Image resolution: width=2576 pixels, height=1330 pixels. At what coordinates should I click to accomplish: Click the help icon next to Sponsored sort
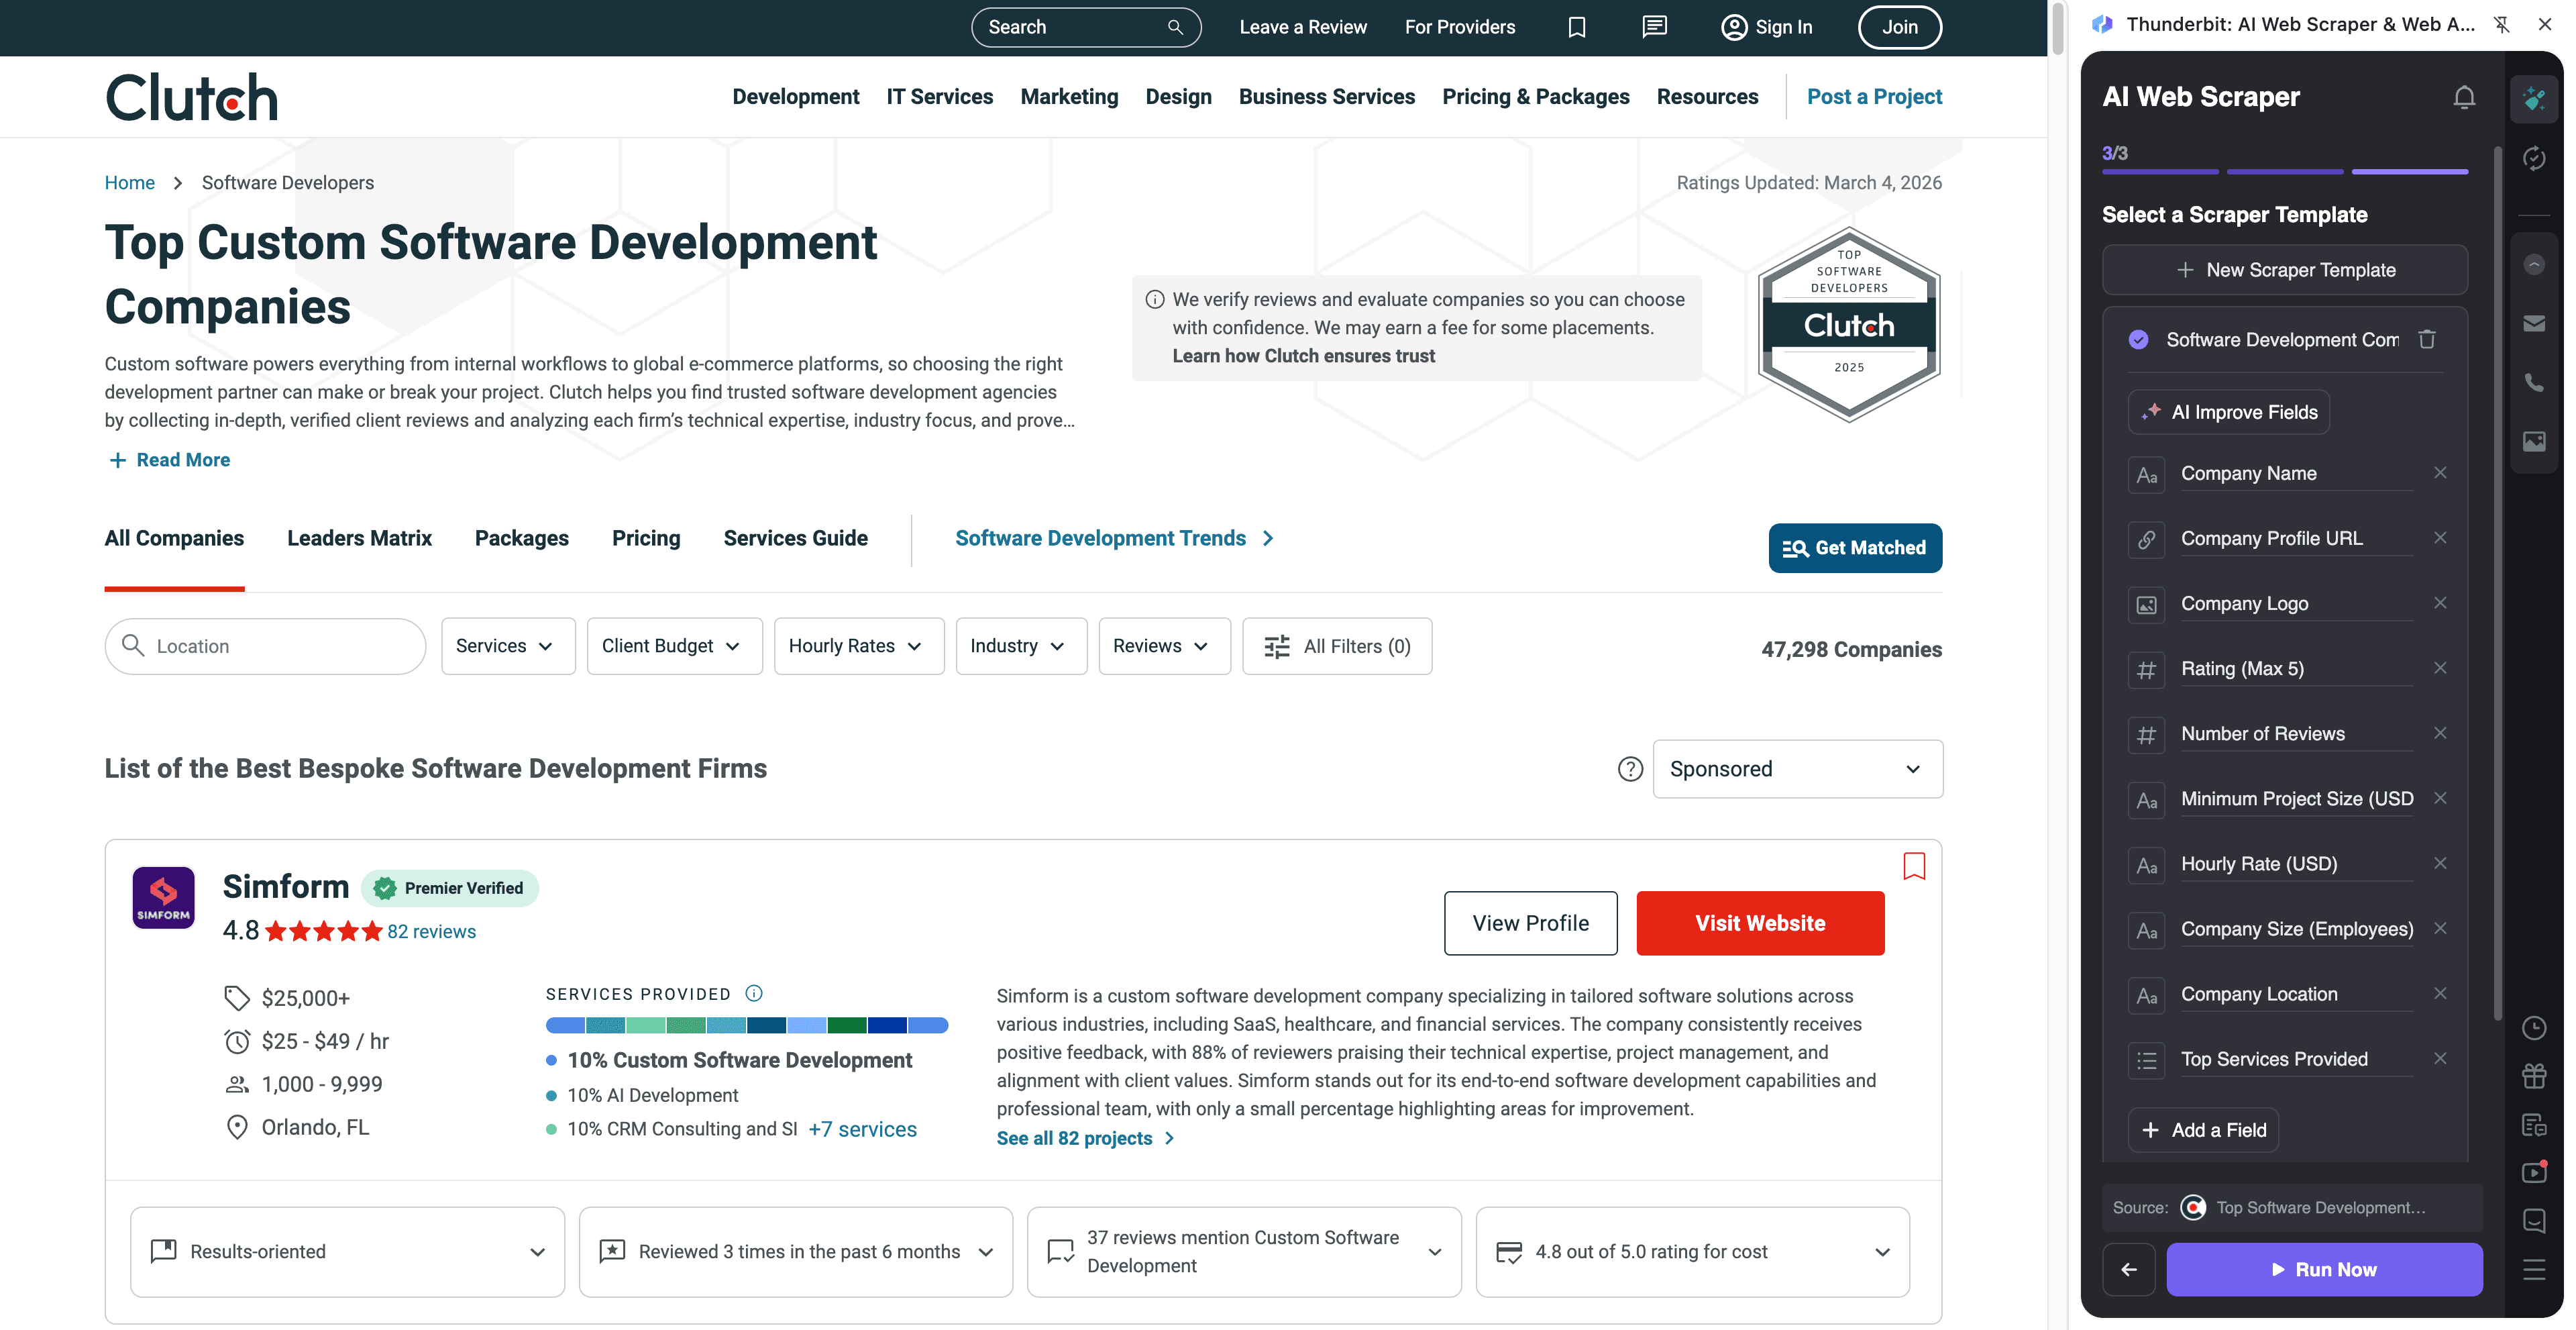(1630, 769)
